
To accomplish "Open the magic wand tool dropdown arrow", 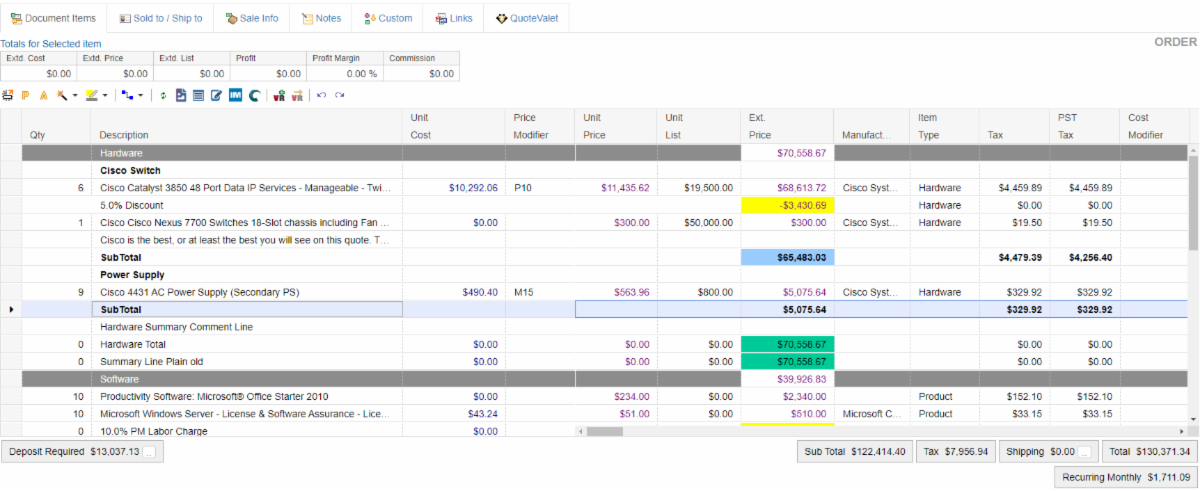I will pyautogui.click(x=75, y=96).
